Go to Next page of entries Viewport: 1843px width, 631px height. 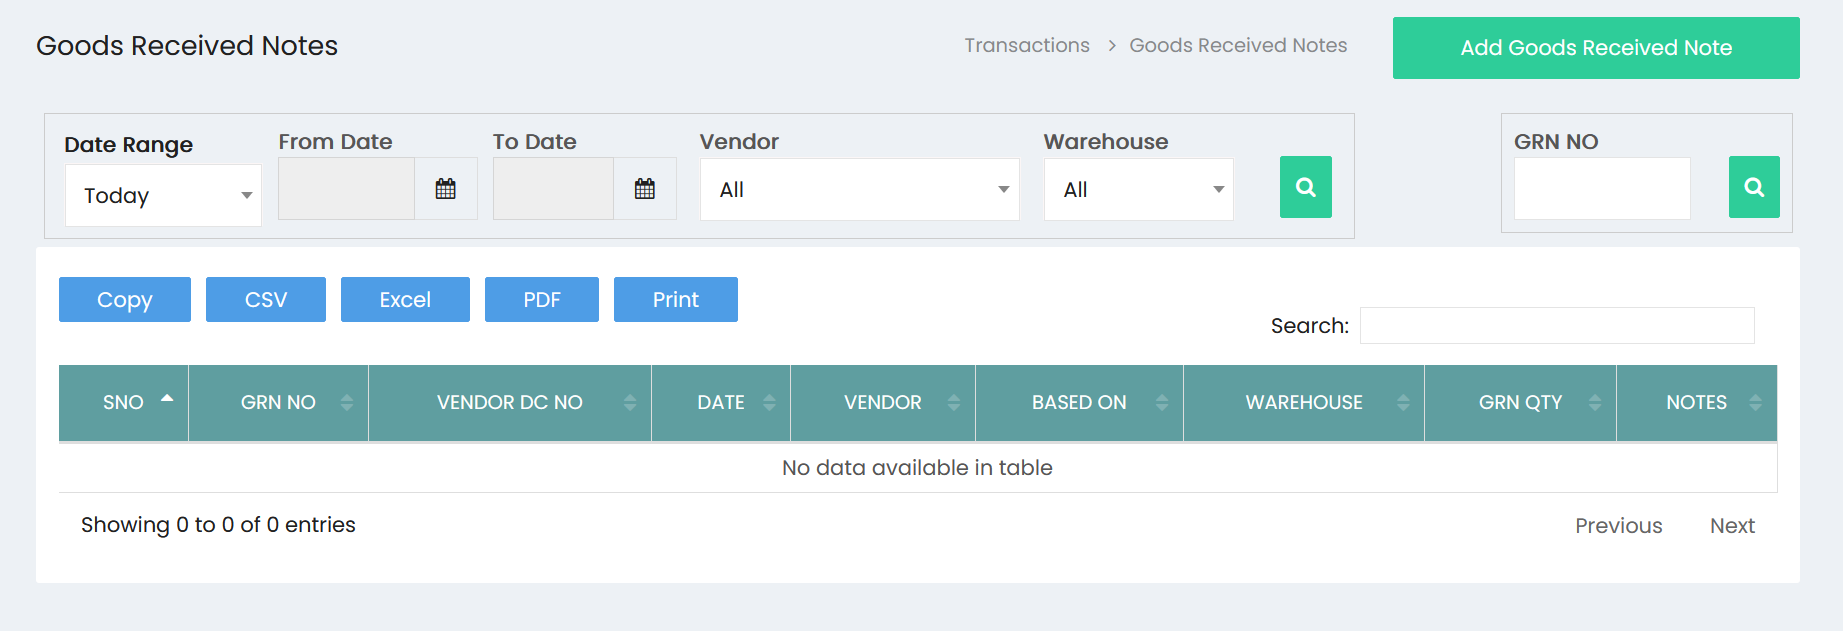pyautogui.click(x=1732, y=526)
